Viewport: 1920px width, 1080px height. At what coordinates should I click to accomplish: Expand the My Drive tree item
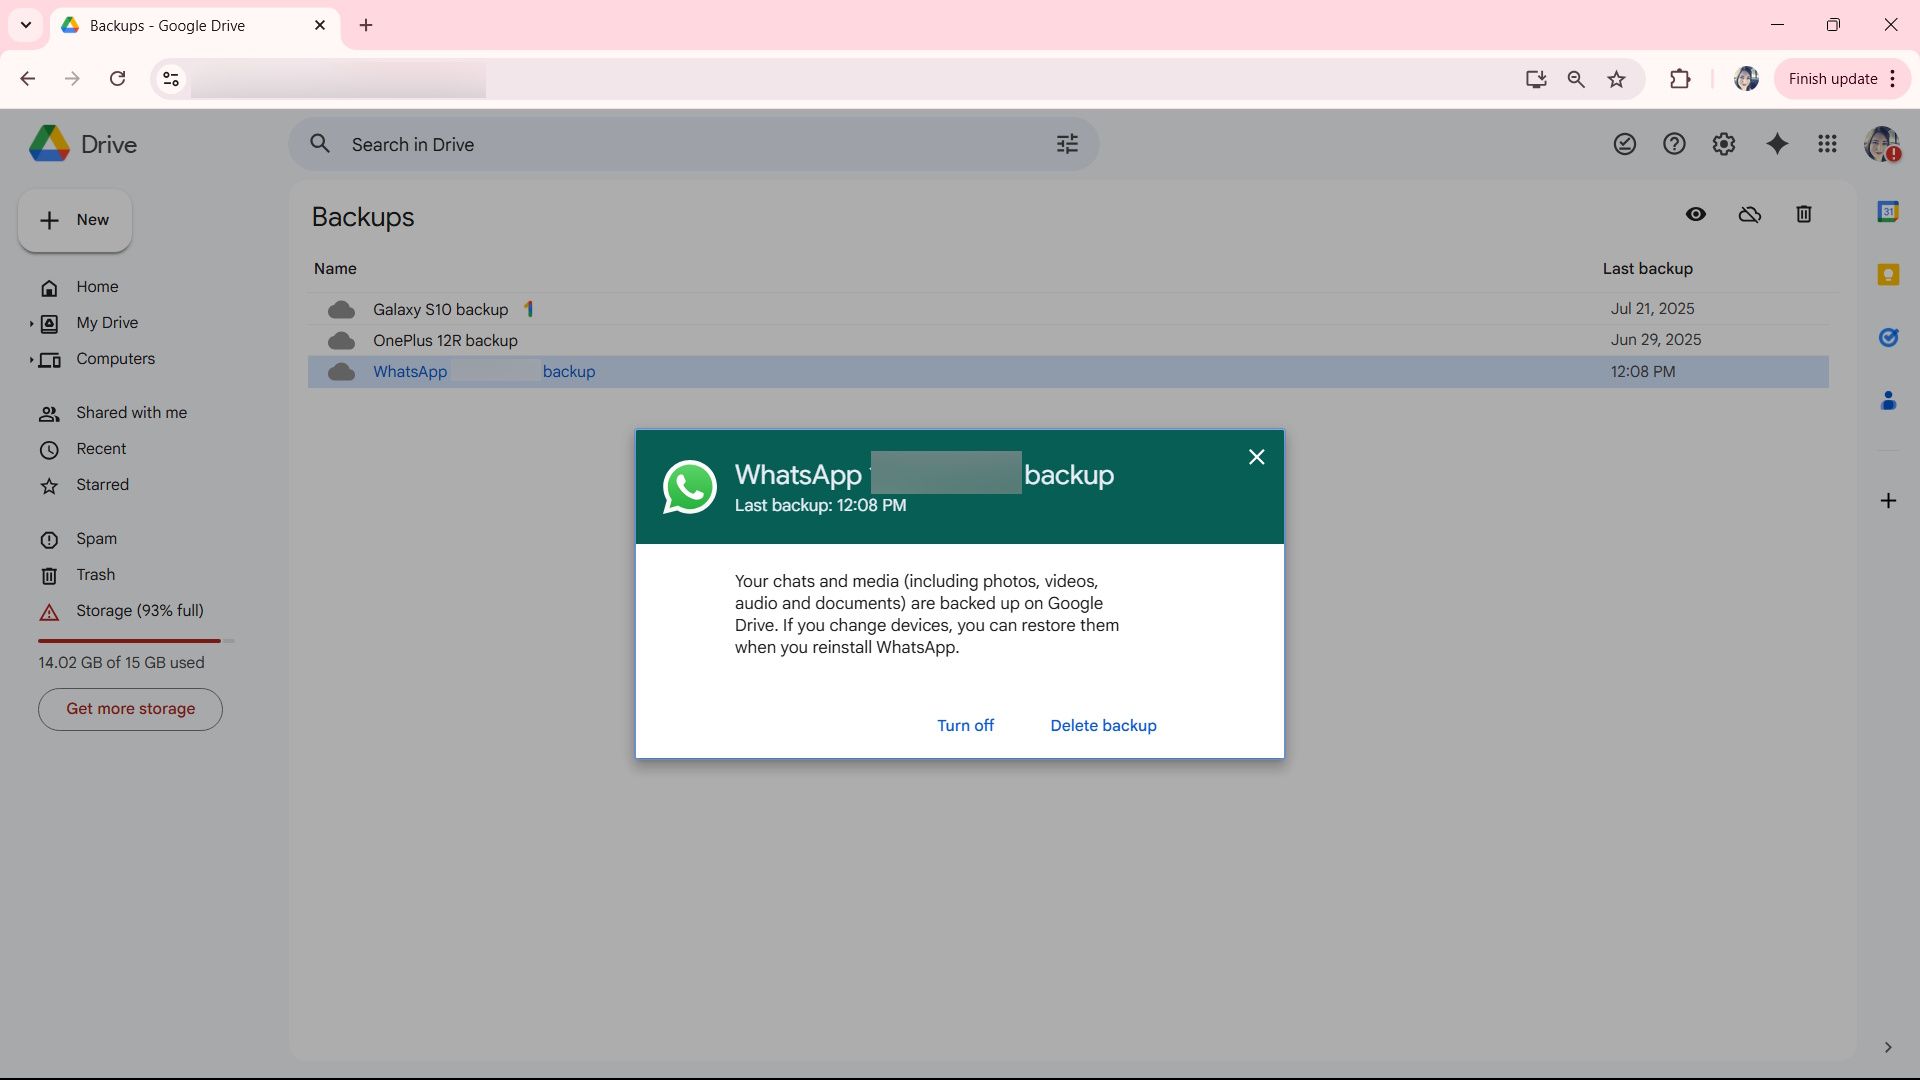click(31, 323)
